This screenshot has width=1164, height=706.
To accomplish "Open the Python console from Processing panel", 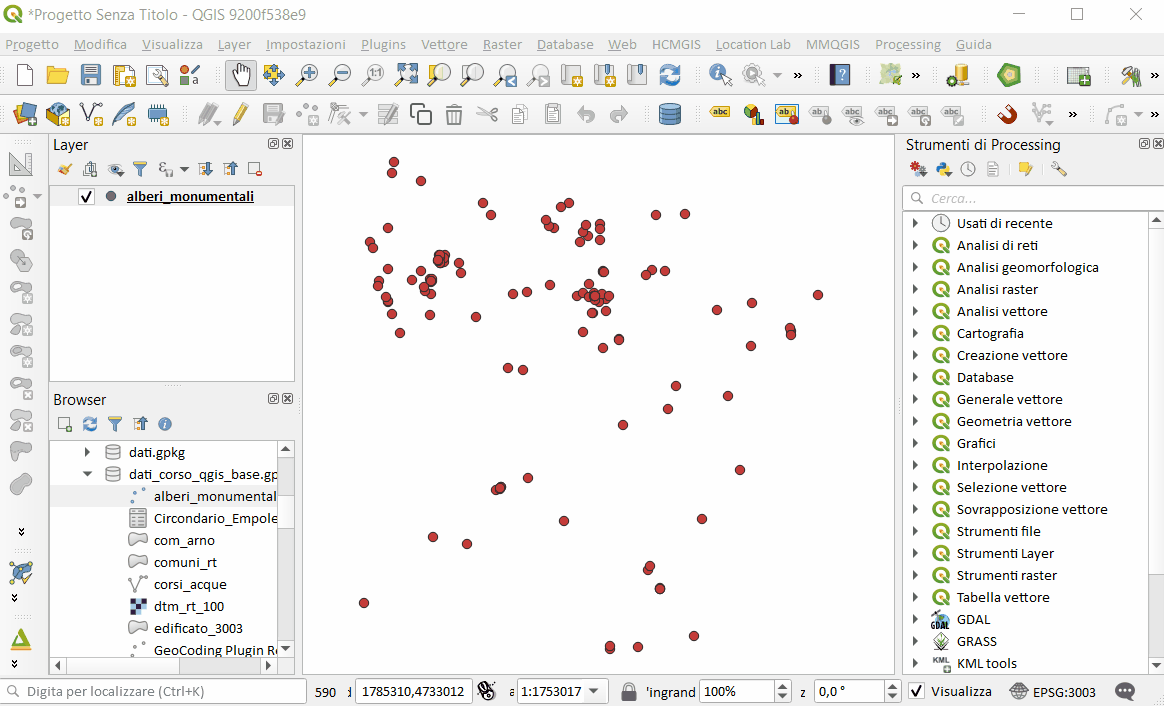I will [x=943, y=169].
